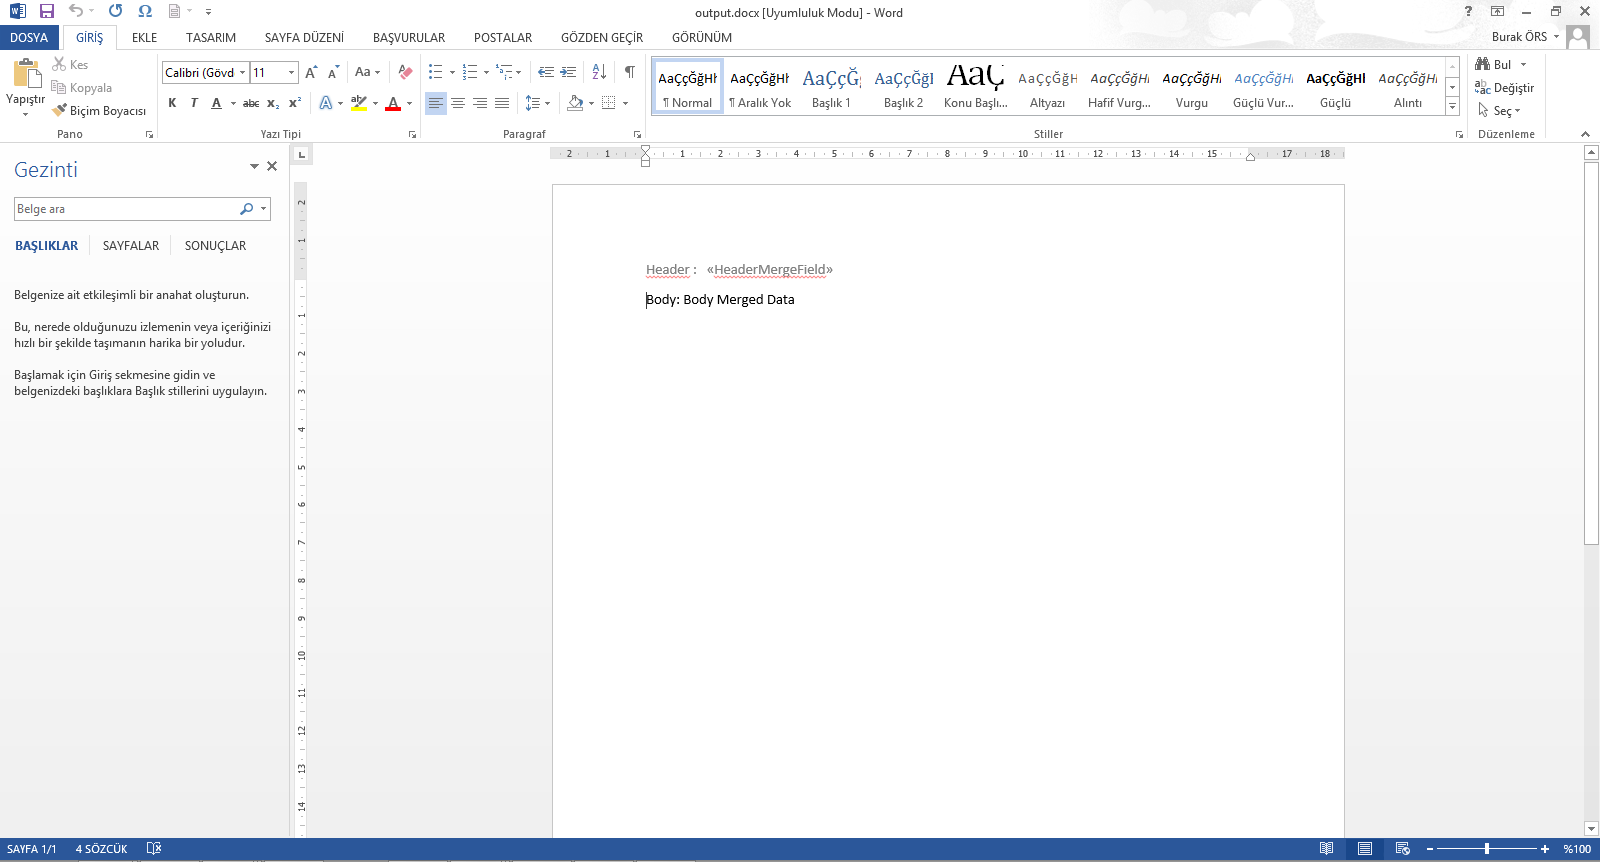Activate the Biçim Boyacısı format painter

click(x=99, y=111)
